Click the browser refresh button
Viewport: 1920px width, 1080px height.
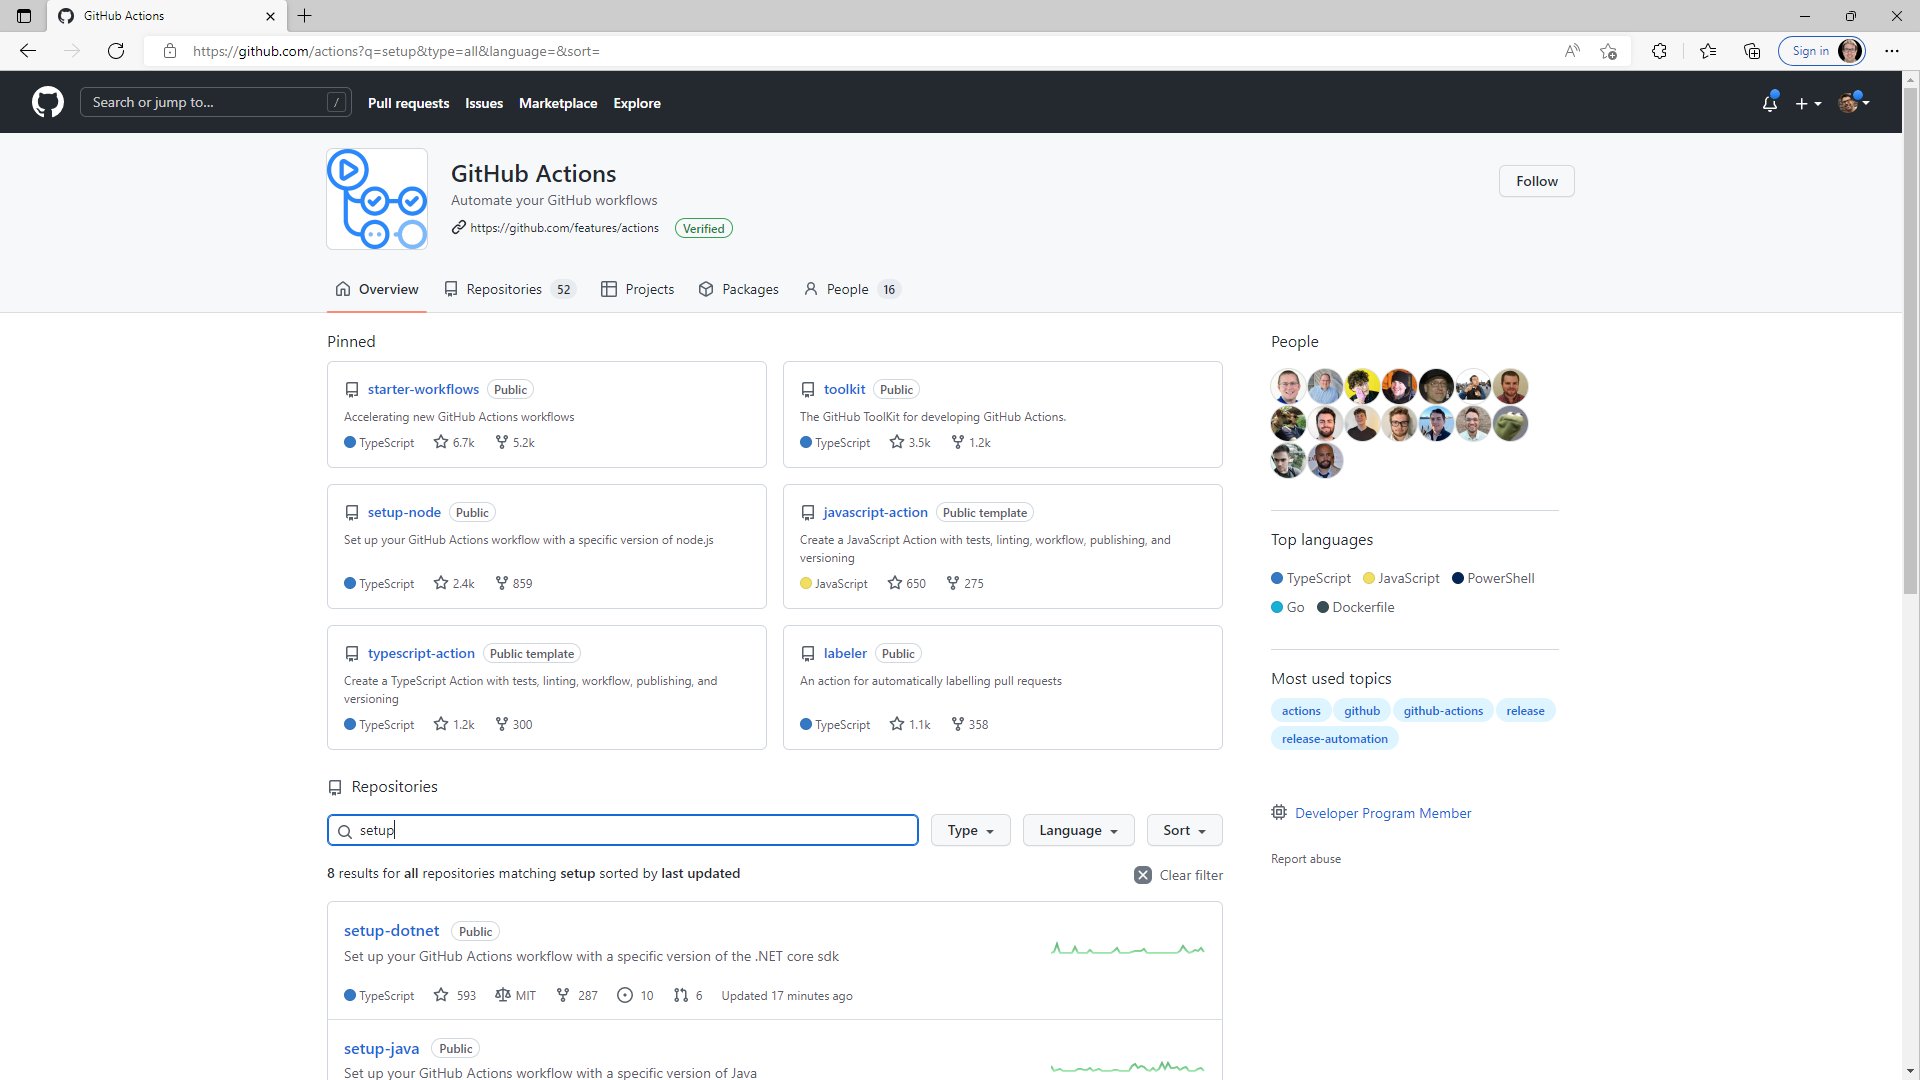116,51
